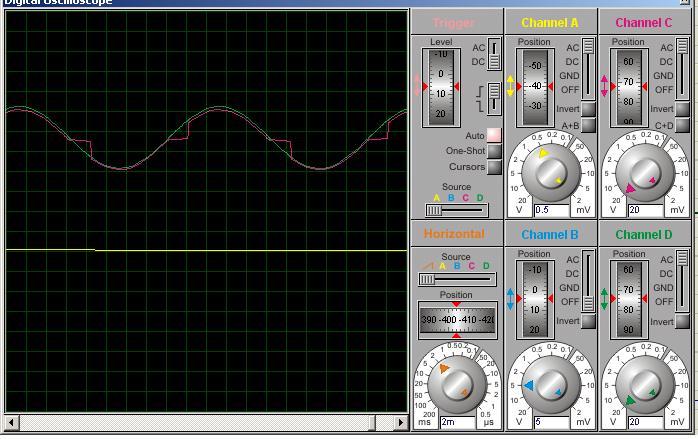
Task: Click the pink Trigger level arrows
Action: 417,85
